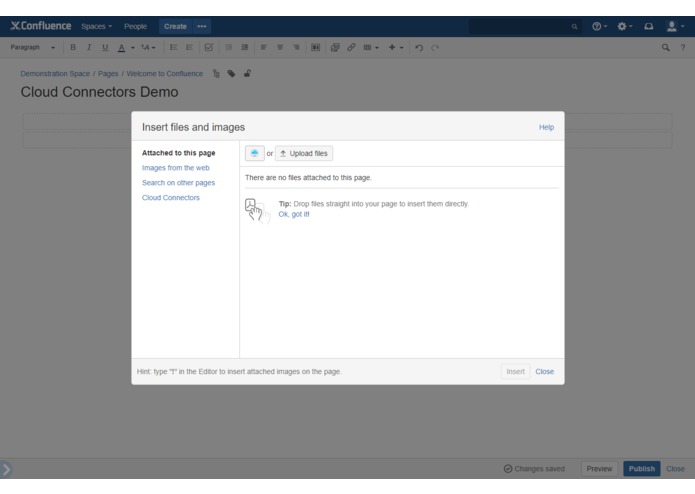Dismiss tip with Ok, got it!

[294, 214]
